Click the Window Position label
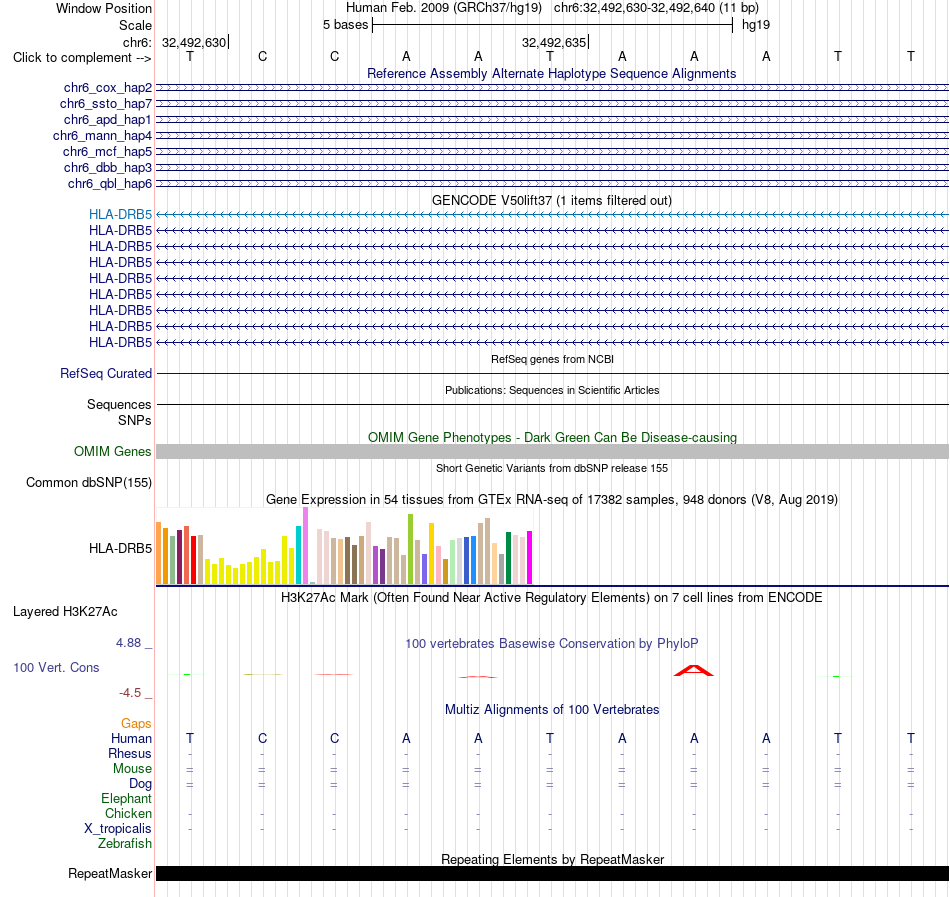The width and height of the screenshot is (950, 897). tap(104, 8)
